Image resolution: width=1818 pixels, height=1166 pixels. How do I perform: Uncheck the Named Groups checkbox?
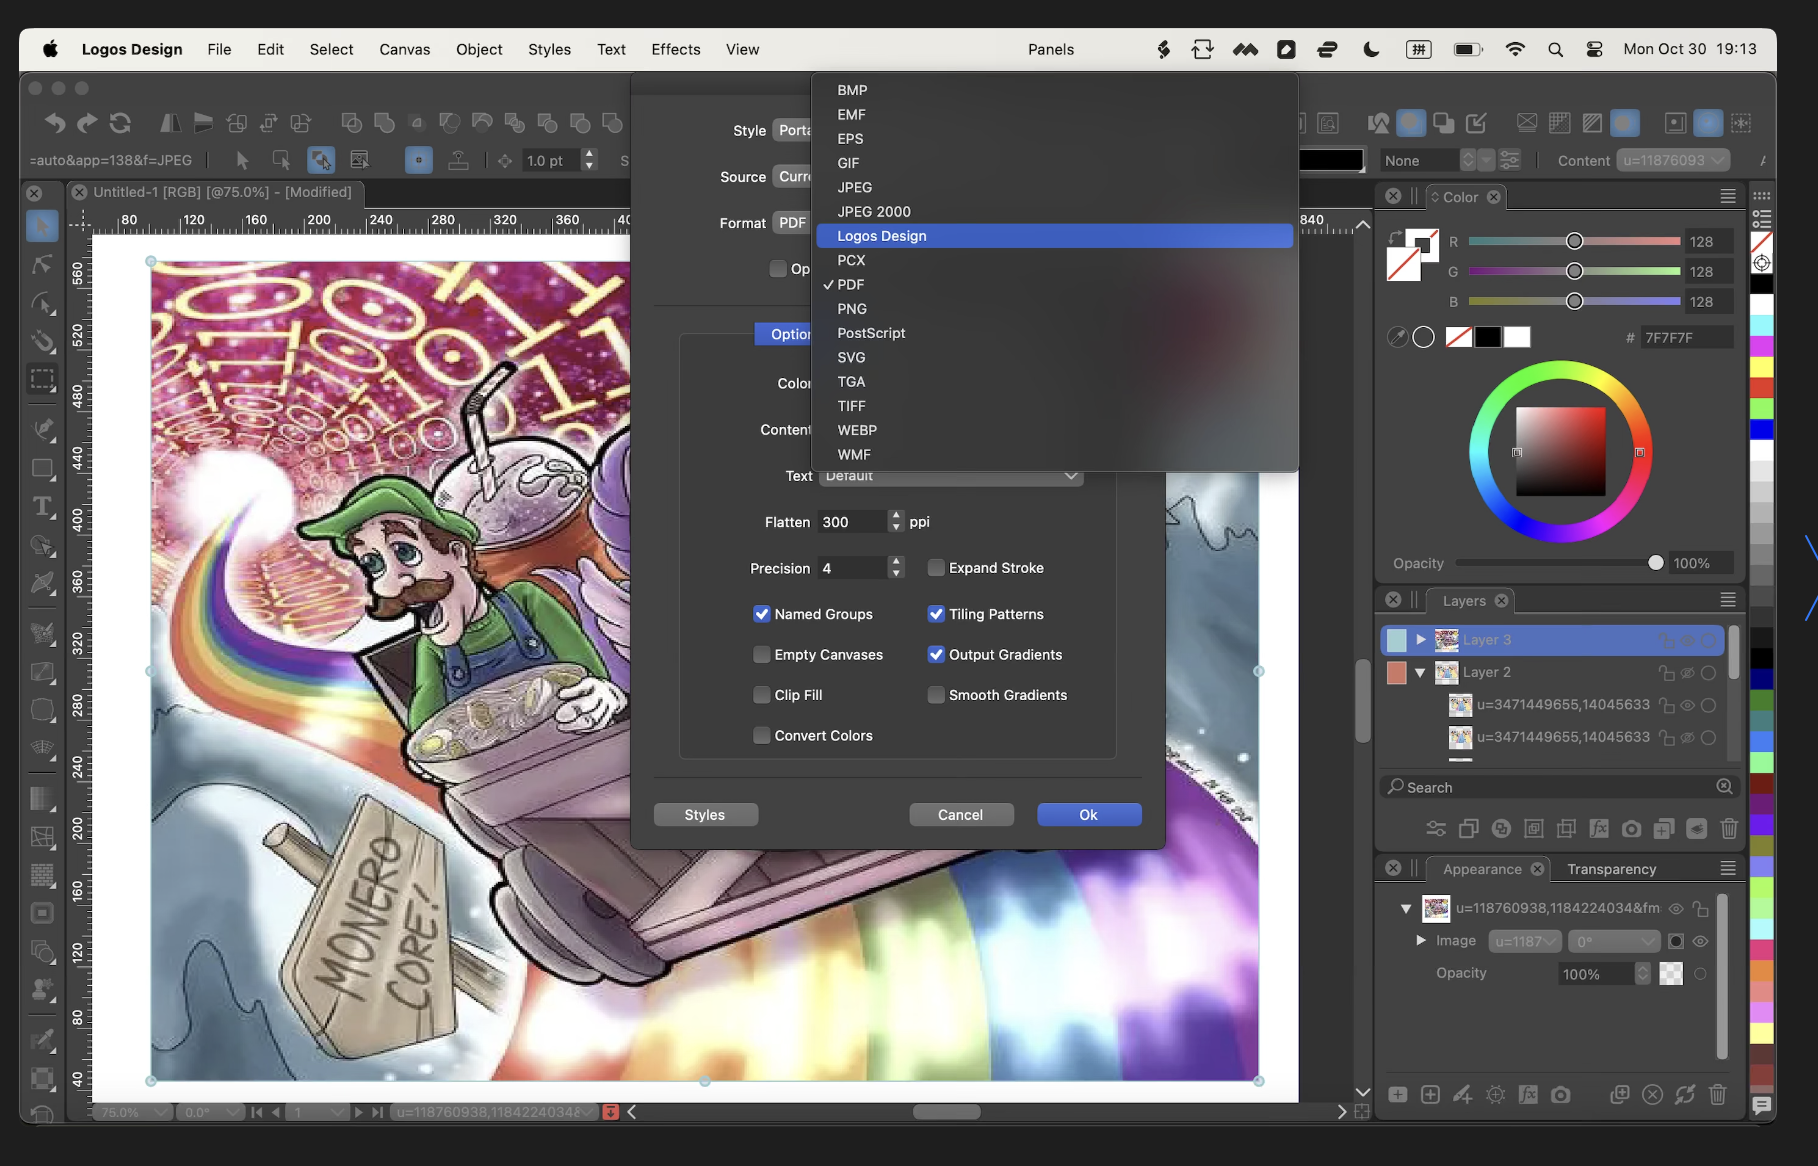point(762,614)
